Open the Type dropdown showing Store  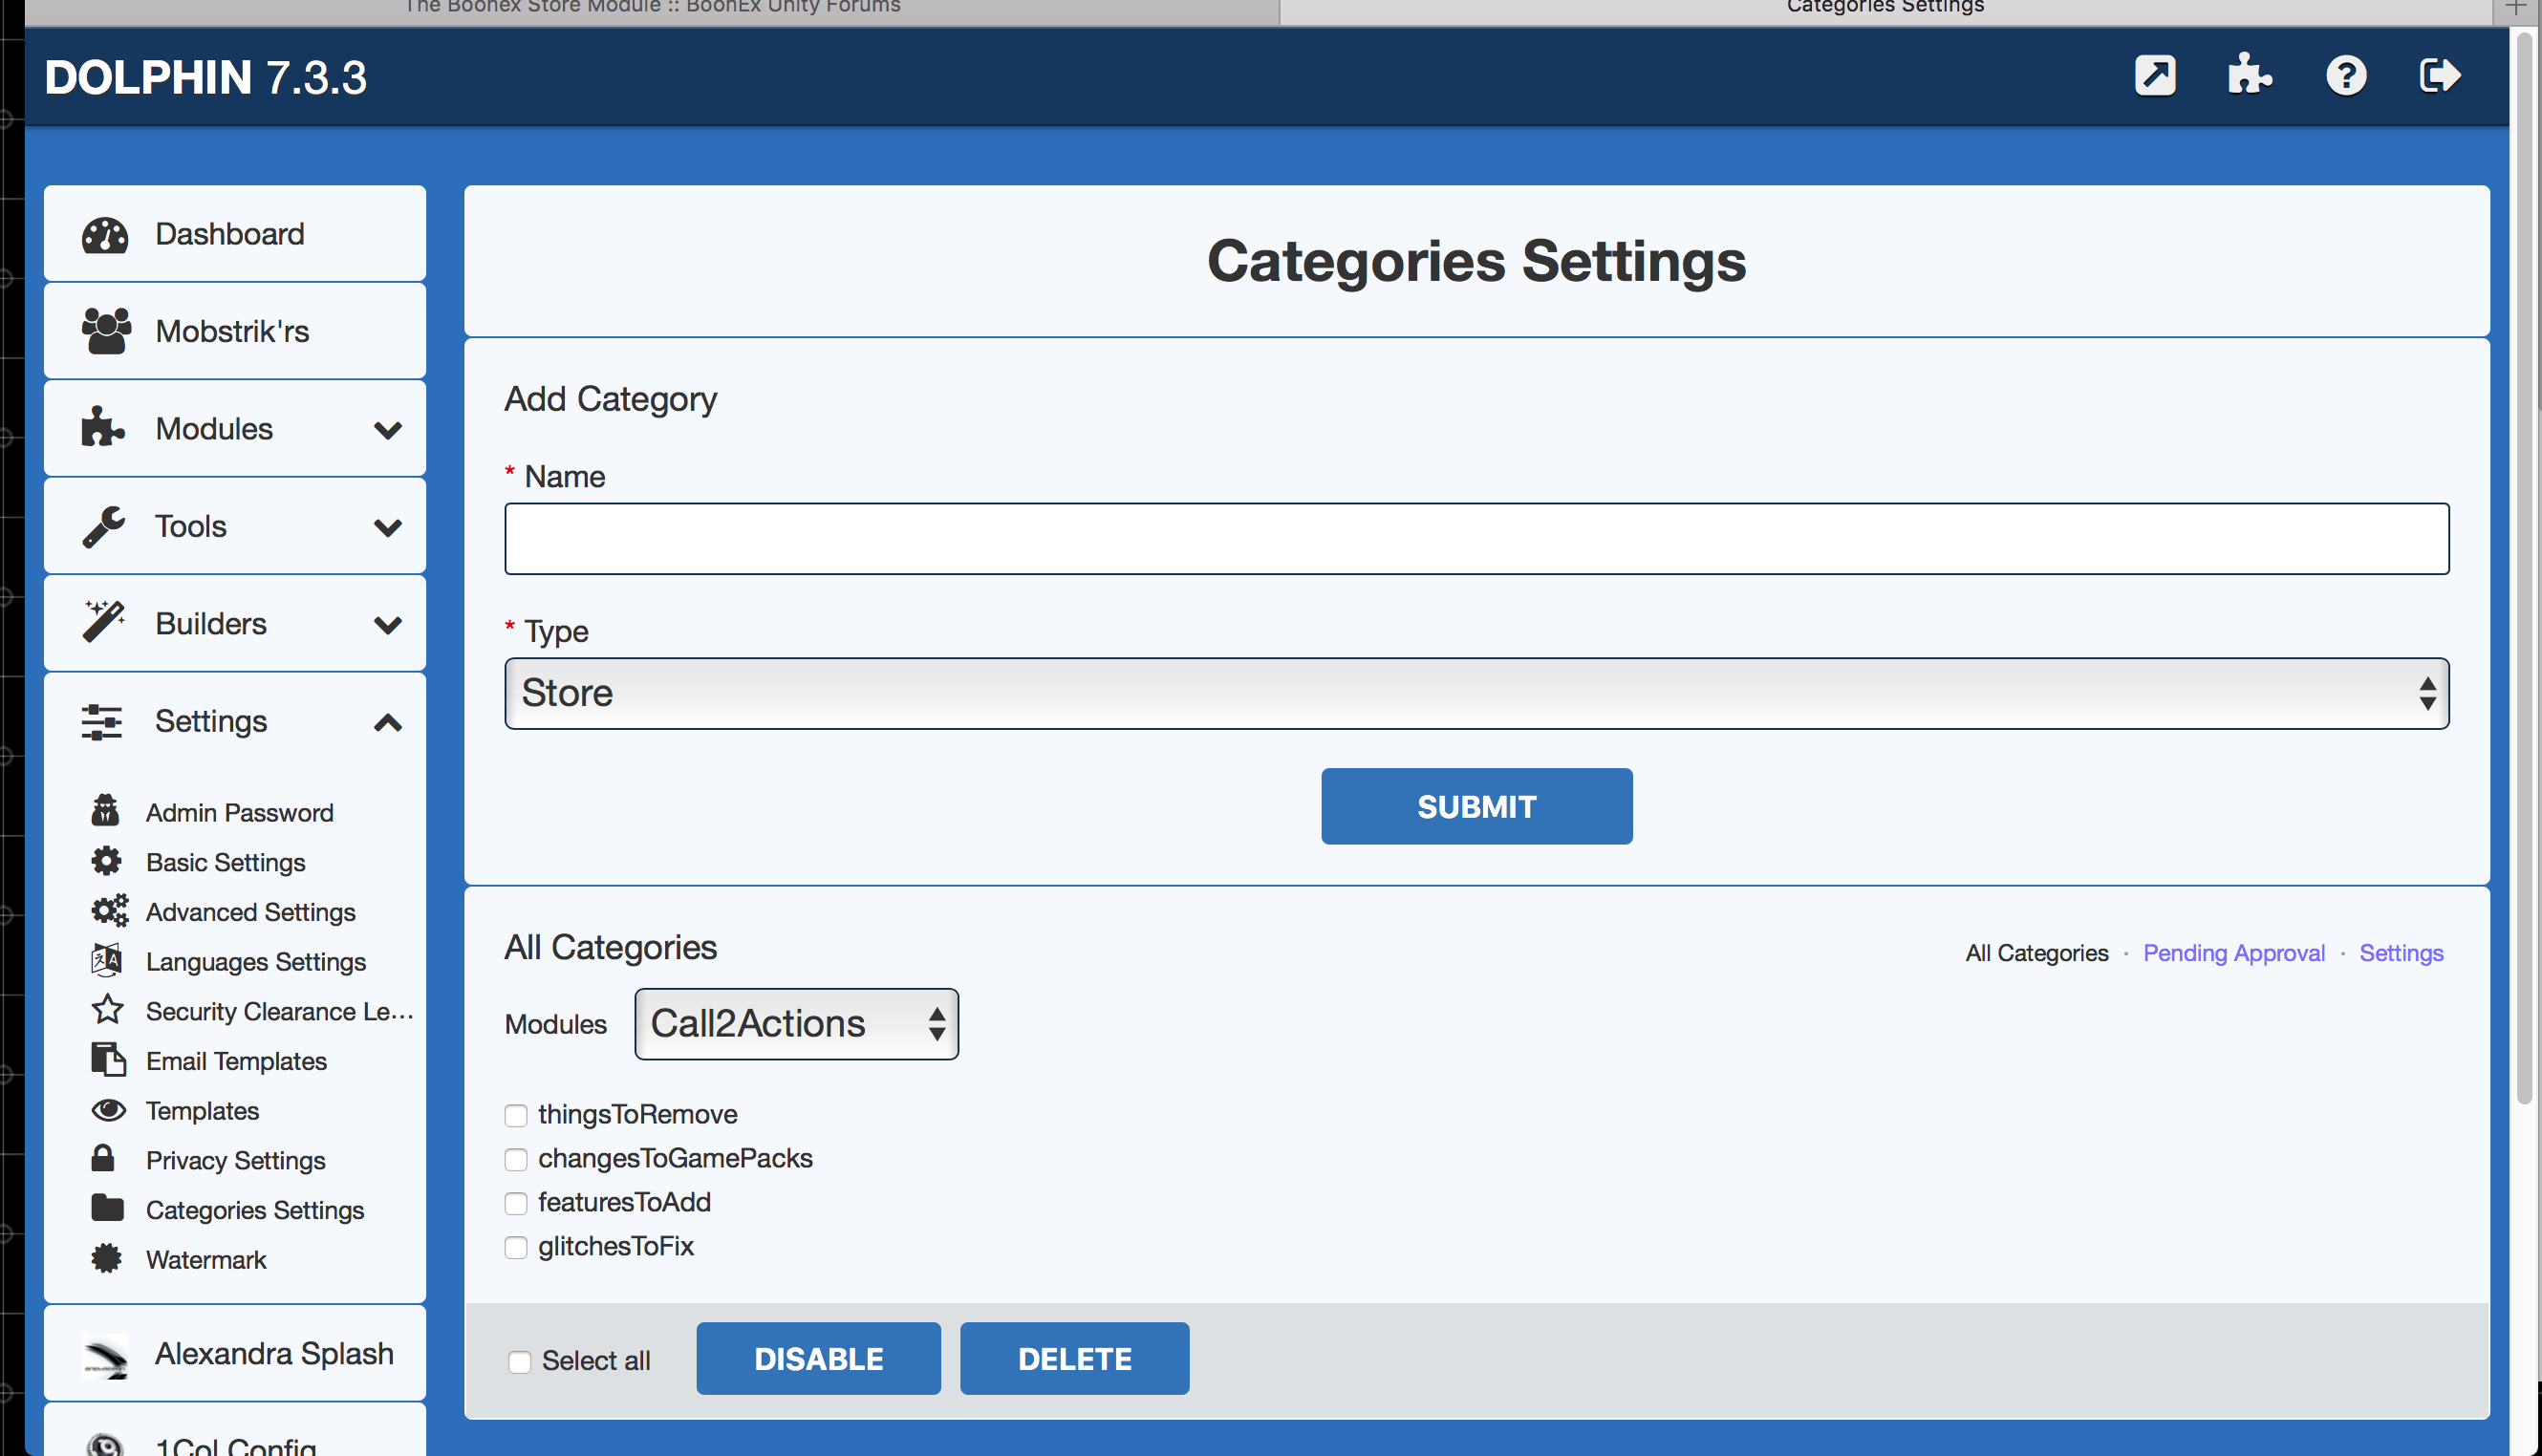[1476, 693]
